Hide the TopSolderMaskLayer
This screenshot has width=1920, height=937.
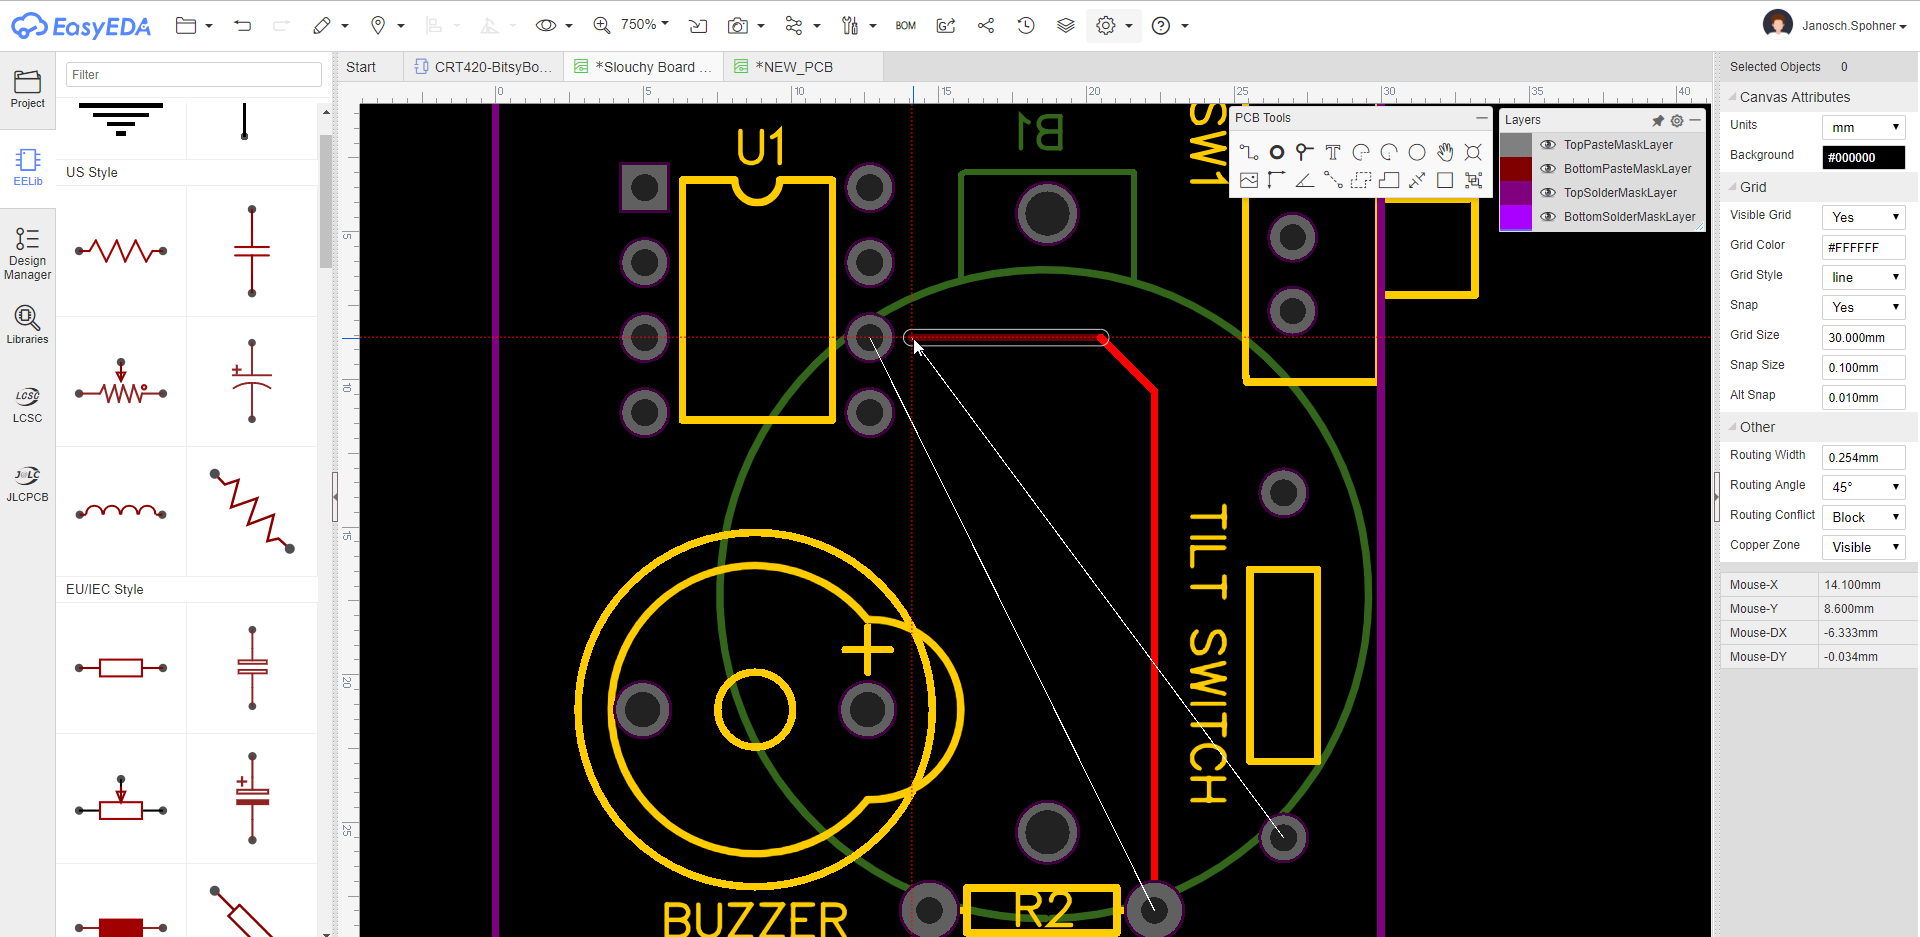pyautogui.click(x=1547, y=192)
